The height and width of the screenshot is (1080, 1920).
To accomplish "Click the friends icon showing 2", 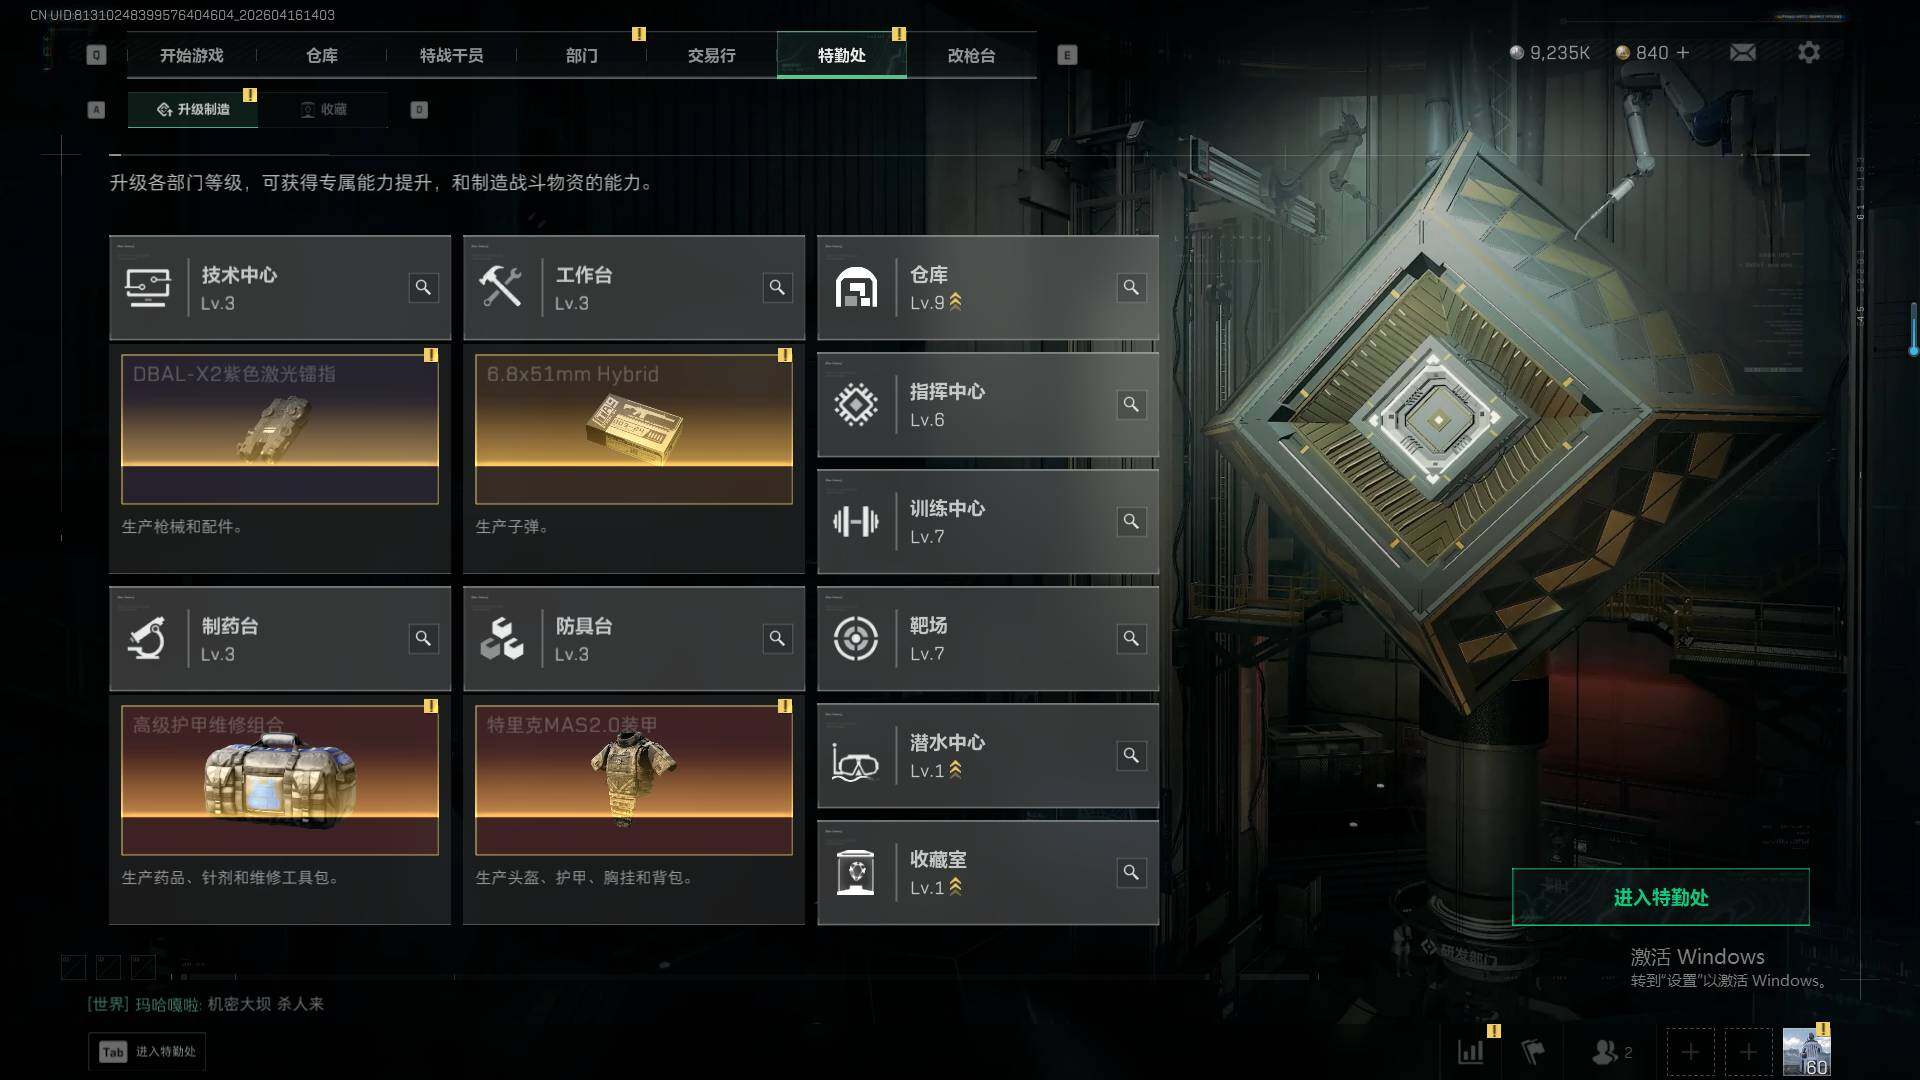I will pos(1610,1052).
